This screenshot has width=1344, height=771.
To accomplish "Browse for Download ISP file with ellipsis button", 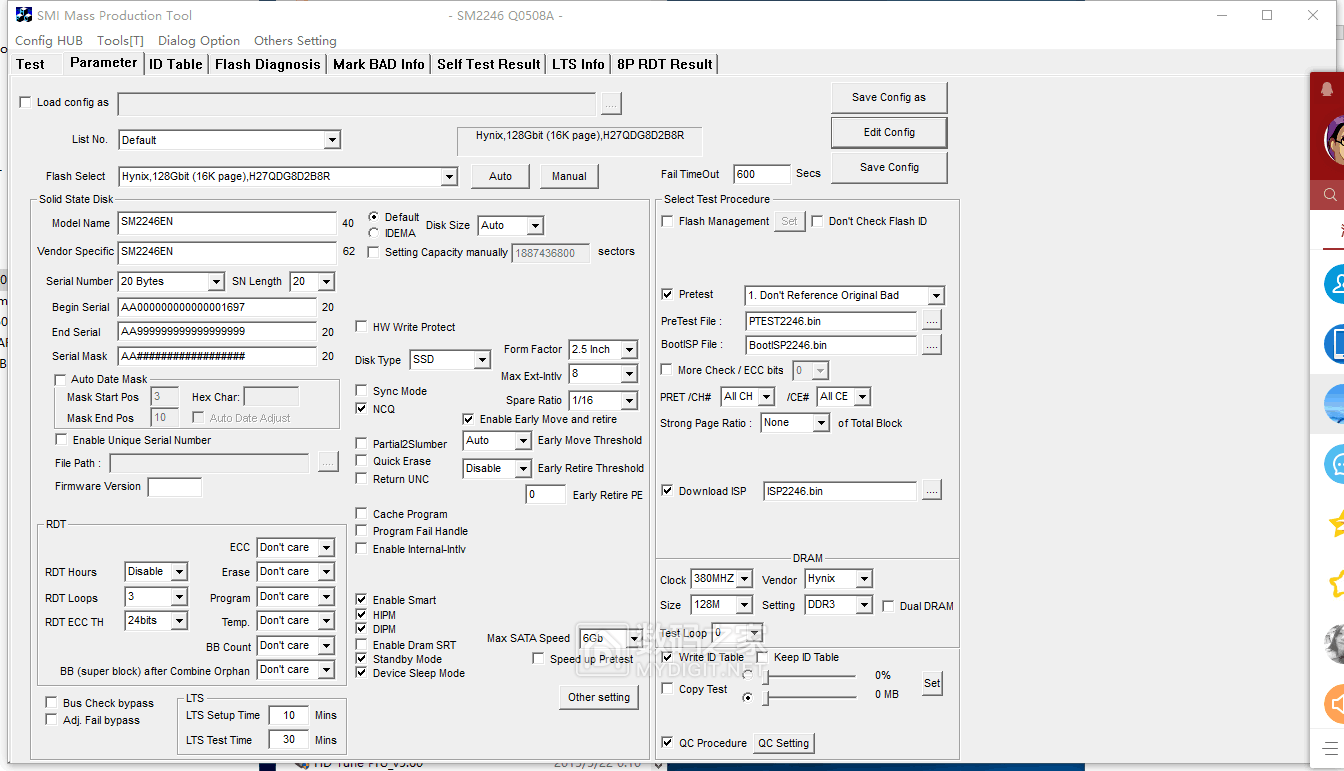I will tap(931, 491).
